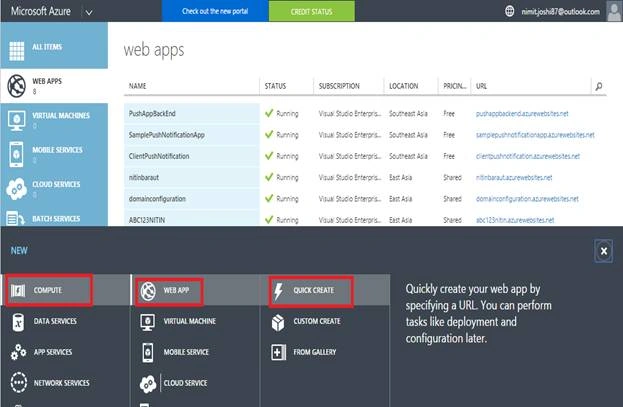Select the SamplePushNotificationApp row
623x407 pixels.
pyautogui.click(x=365, y=135)
